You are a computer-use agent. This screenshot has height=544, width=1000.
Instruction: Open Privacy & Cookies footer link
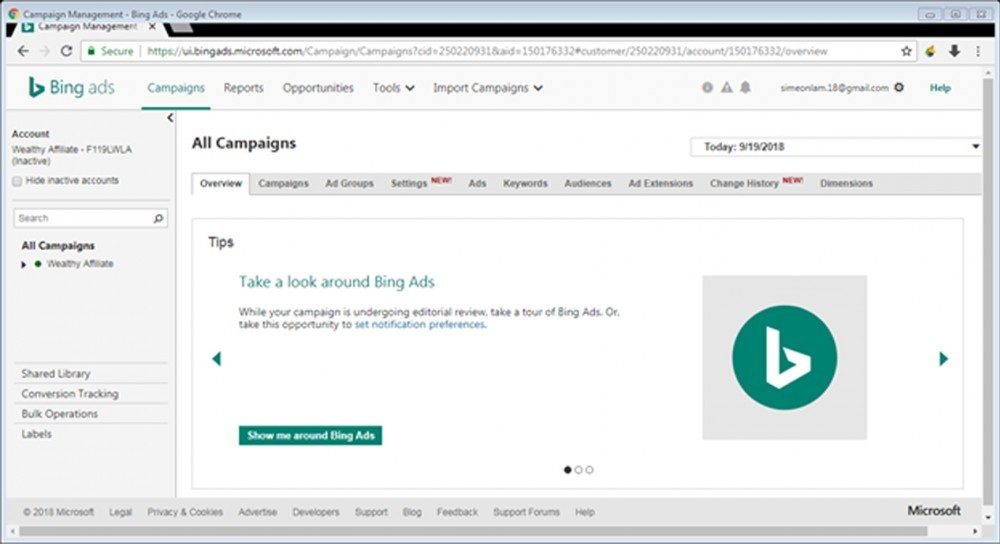click(x=185, y=512)
